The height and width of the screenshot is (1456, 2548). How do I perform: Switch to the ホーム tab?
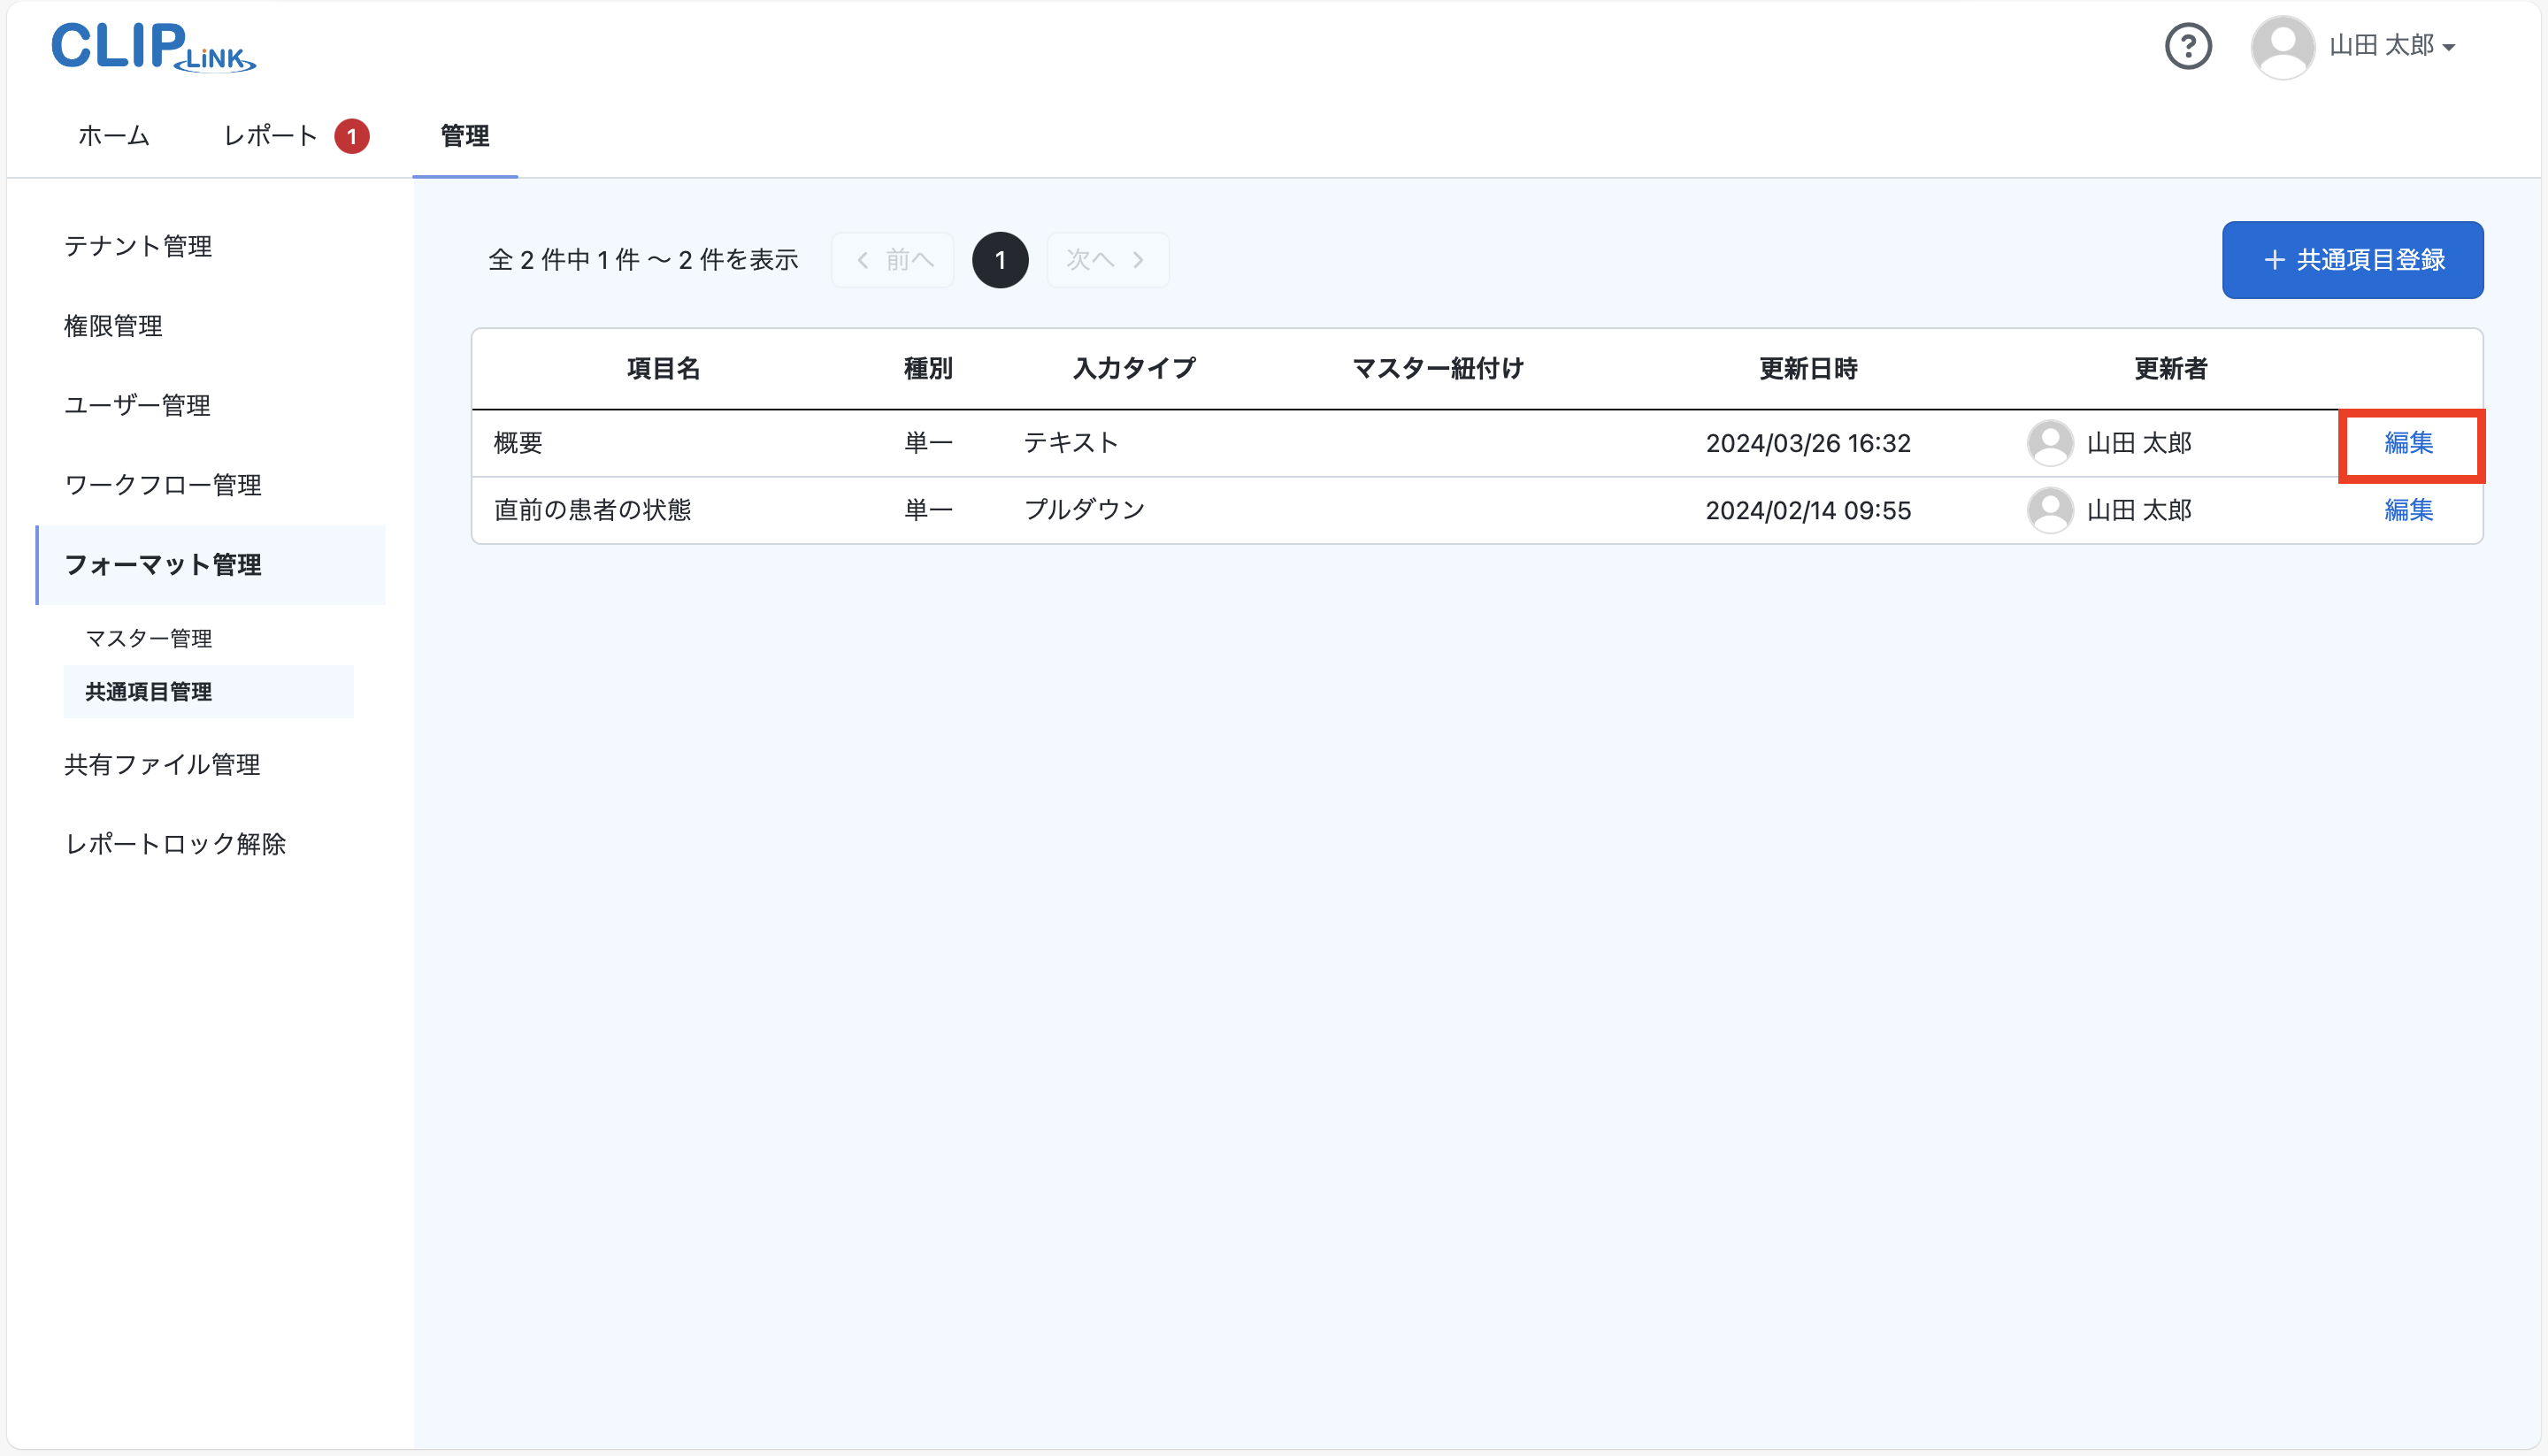click(112, 135)
